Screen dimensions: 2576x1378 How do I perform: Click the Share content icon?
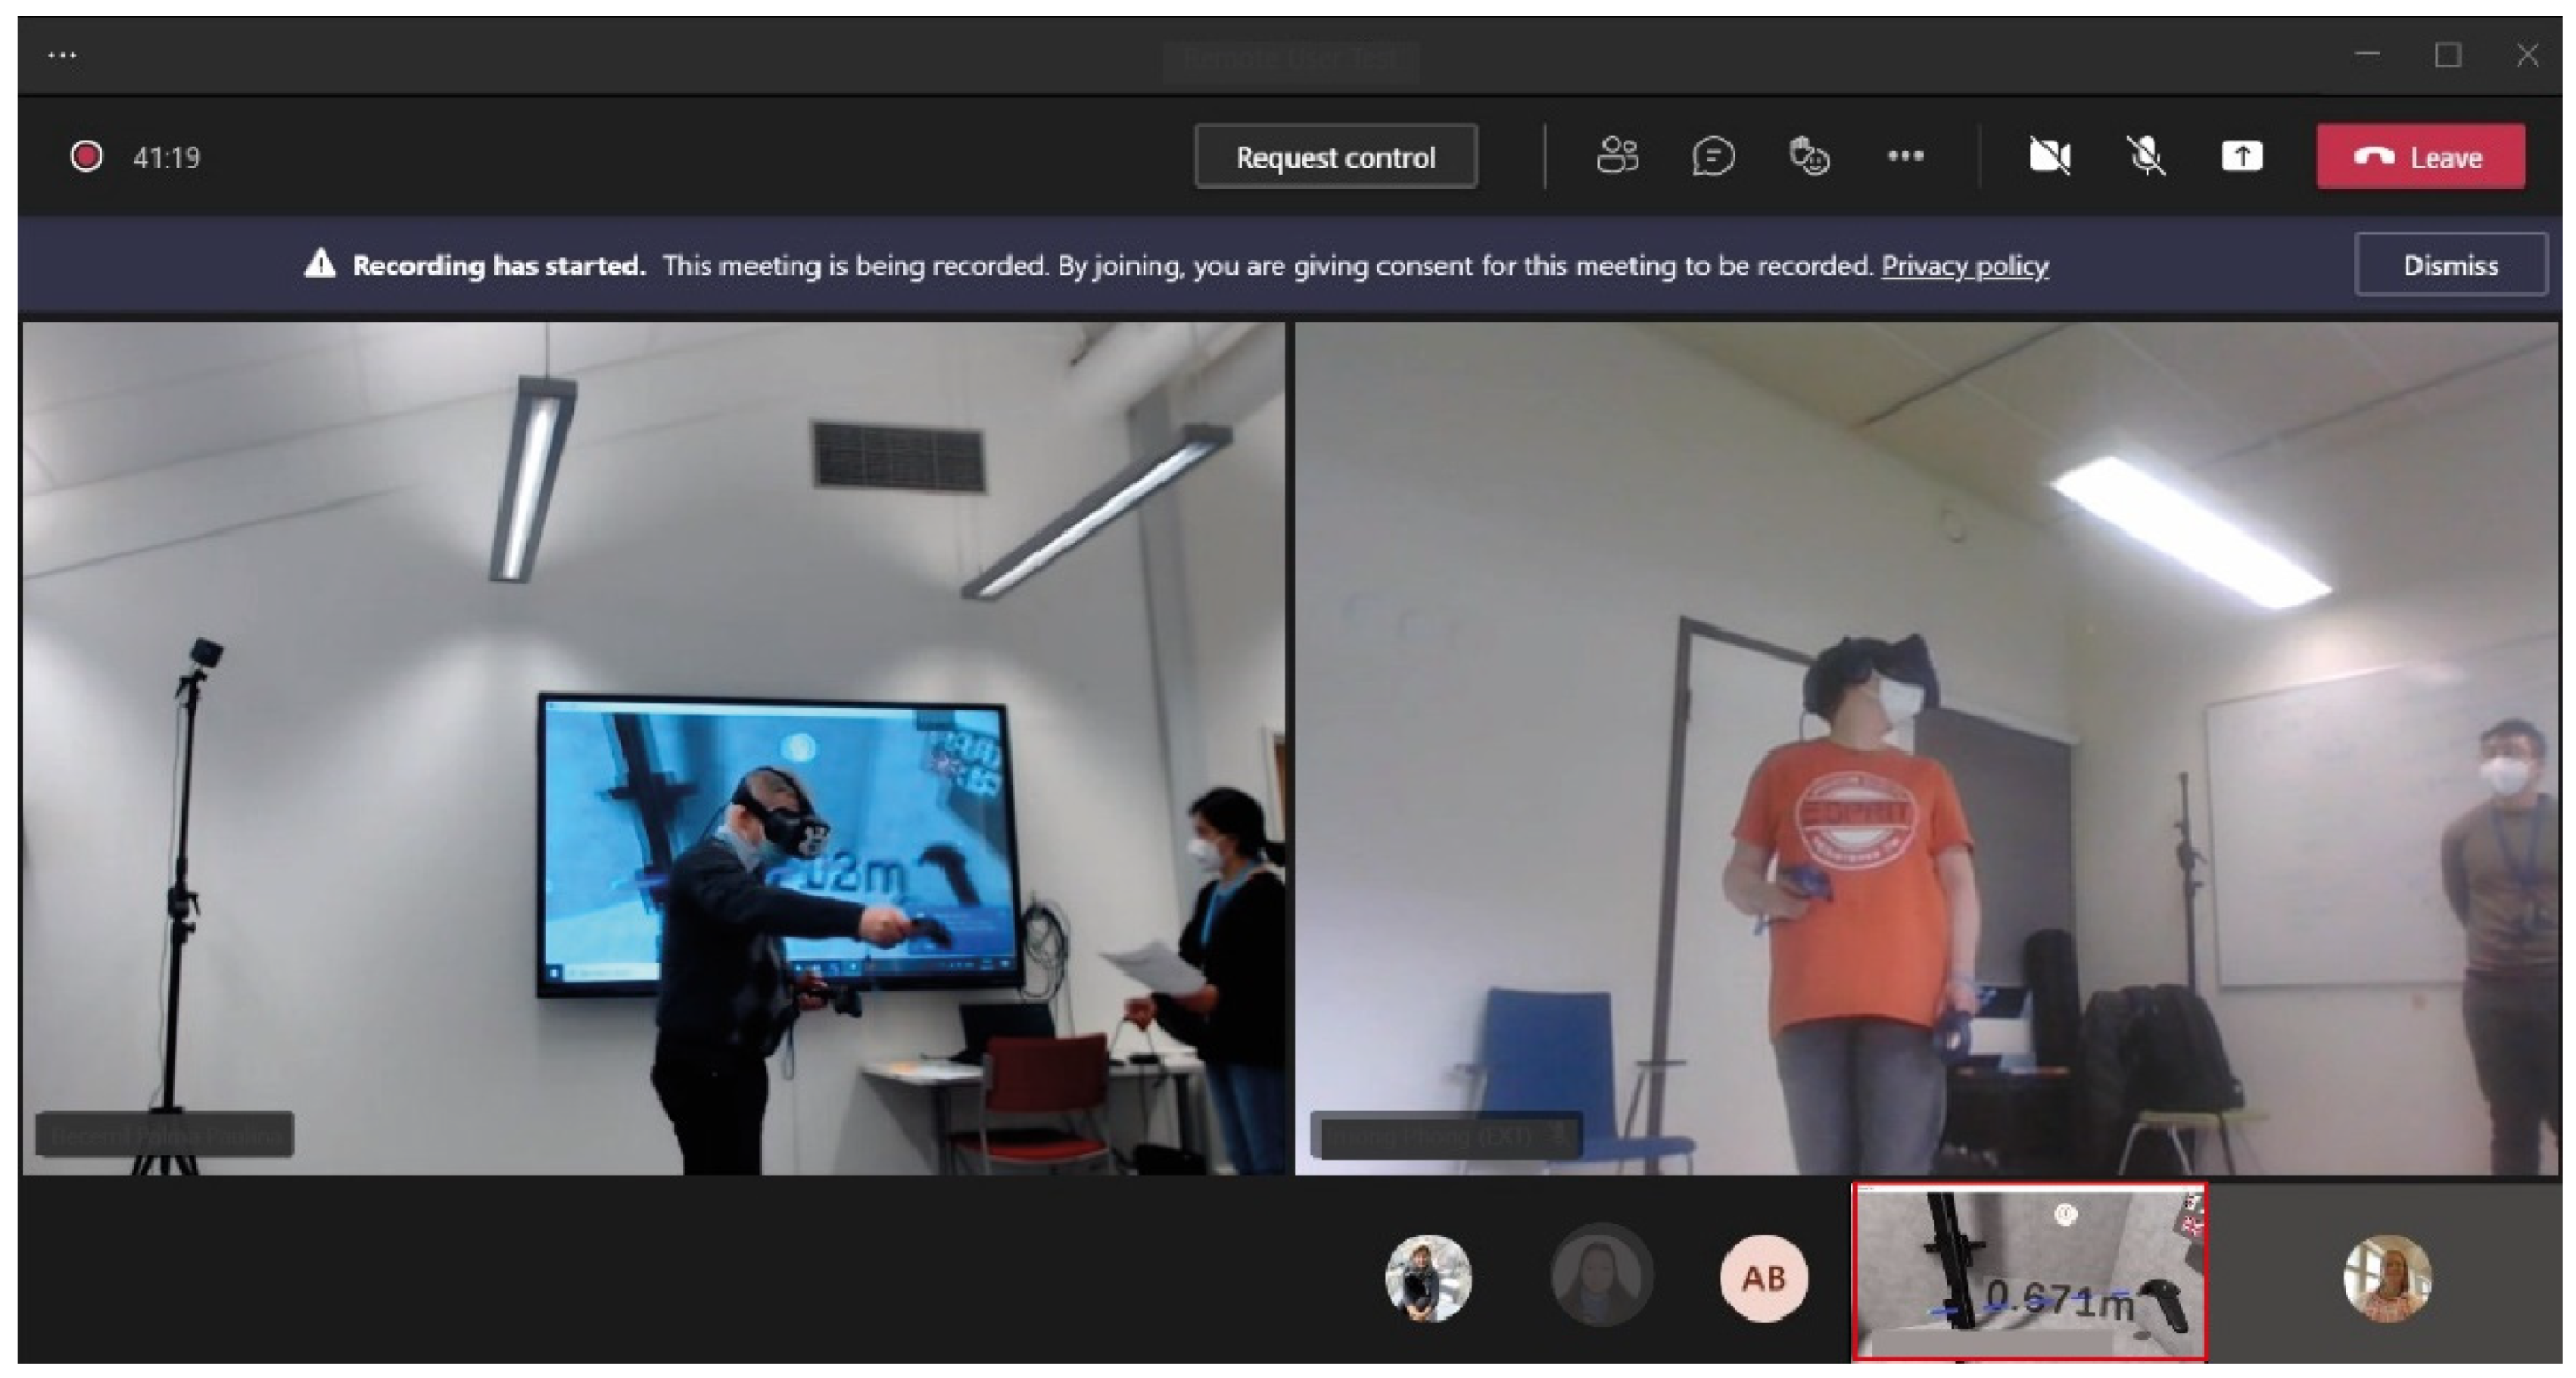click(2241, 156)
